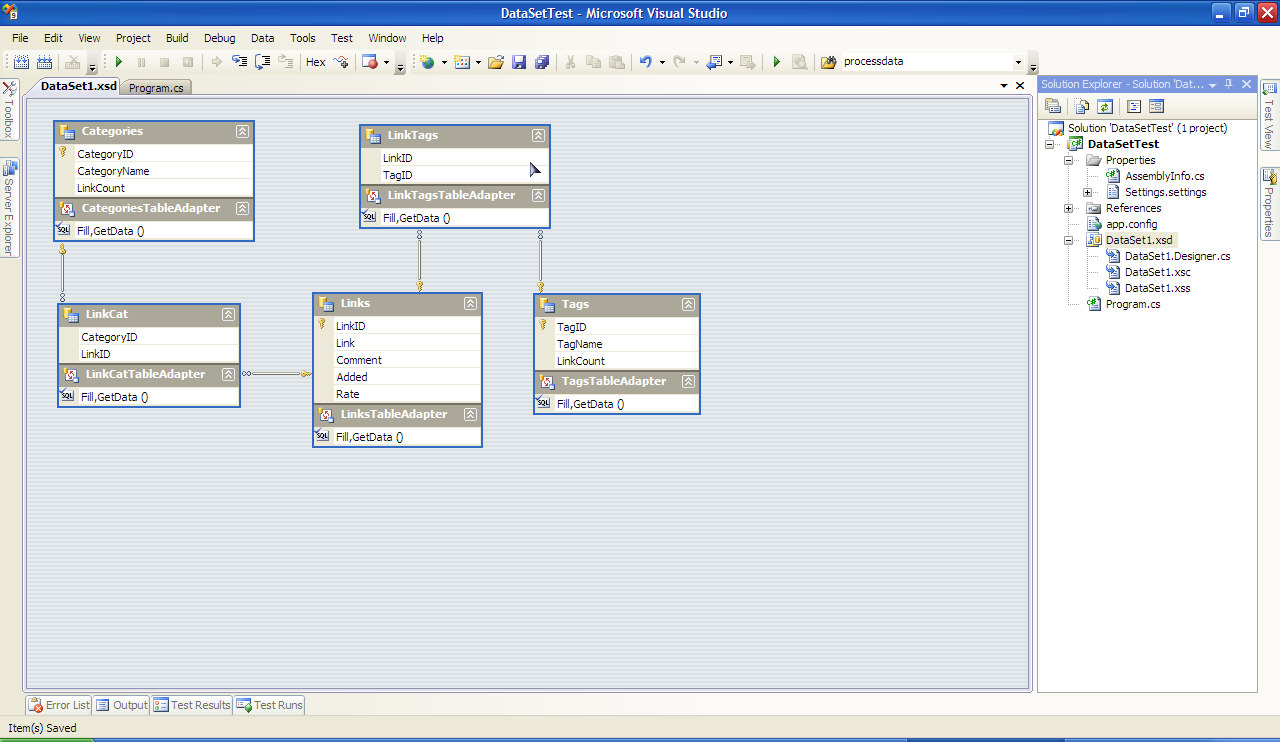Pin the Solution Explorer with Auto Hide
Screen dimensions: 1280x742
click(x=1229, y=84)
